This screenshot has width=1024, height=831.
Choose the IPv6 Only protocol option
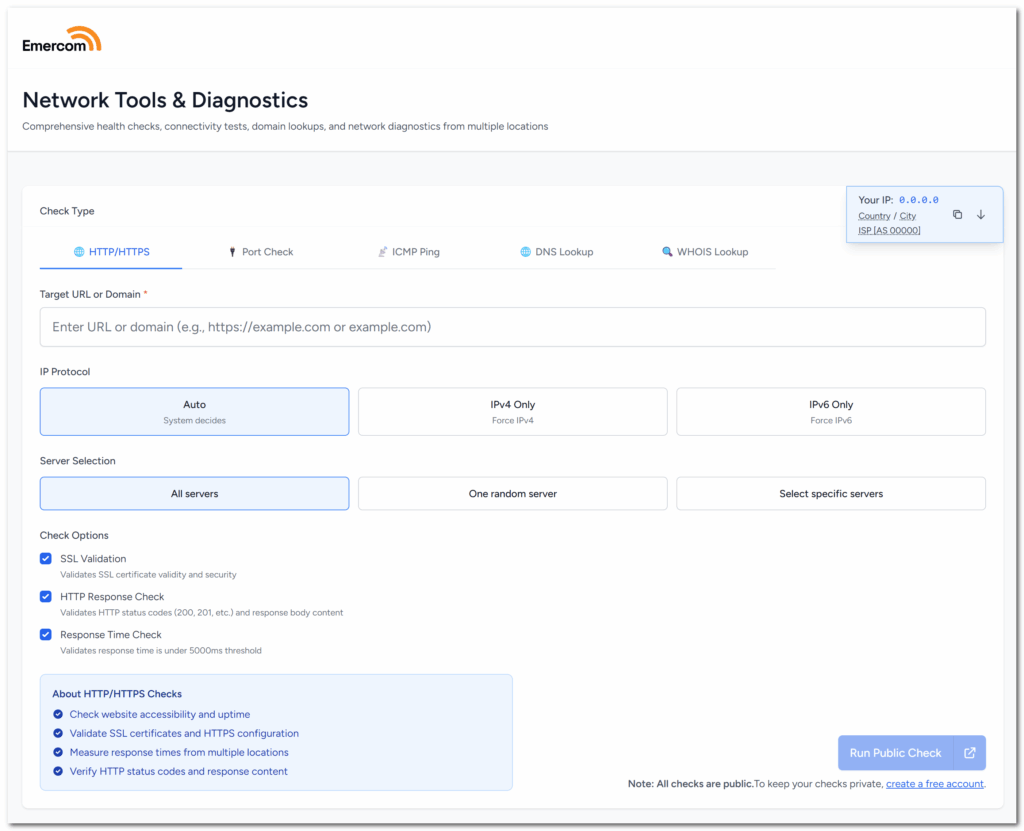pyautogui.click(x=830, y=412)
